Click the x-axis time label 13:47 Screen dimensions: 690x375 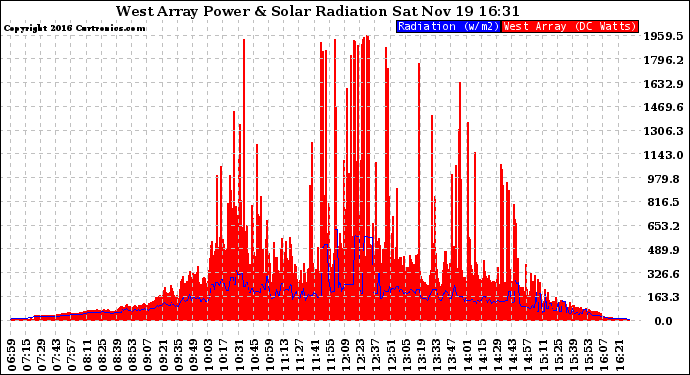pos(452,355)
